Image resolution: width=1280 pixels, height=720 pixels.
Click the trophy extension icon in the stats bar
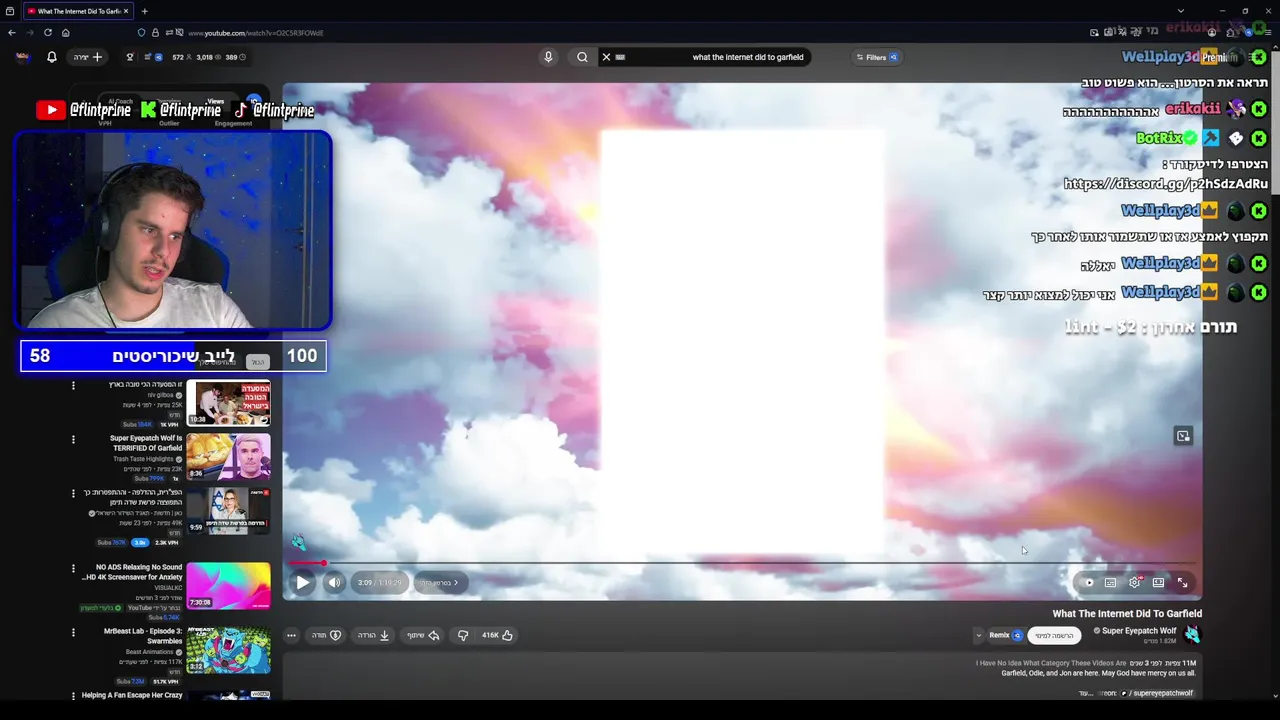click(129, 57)
